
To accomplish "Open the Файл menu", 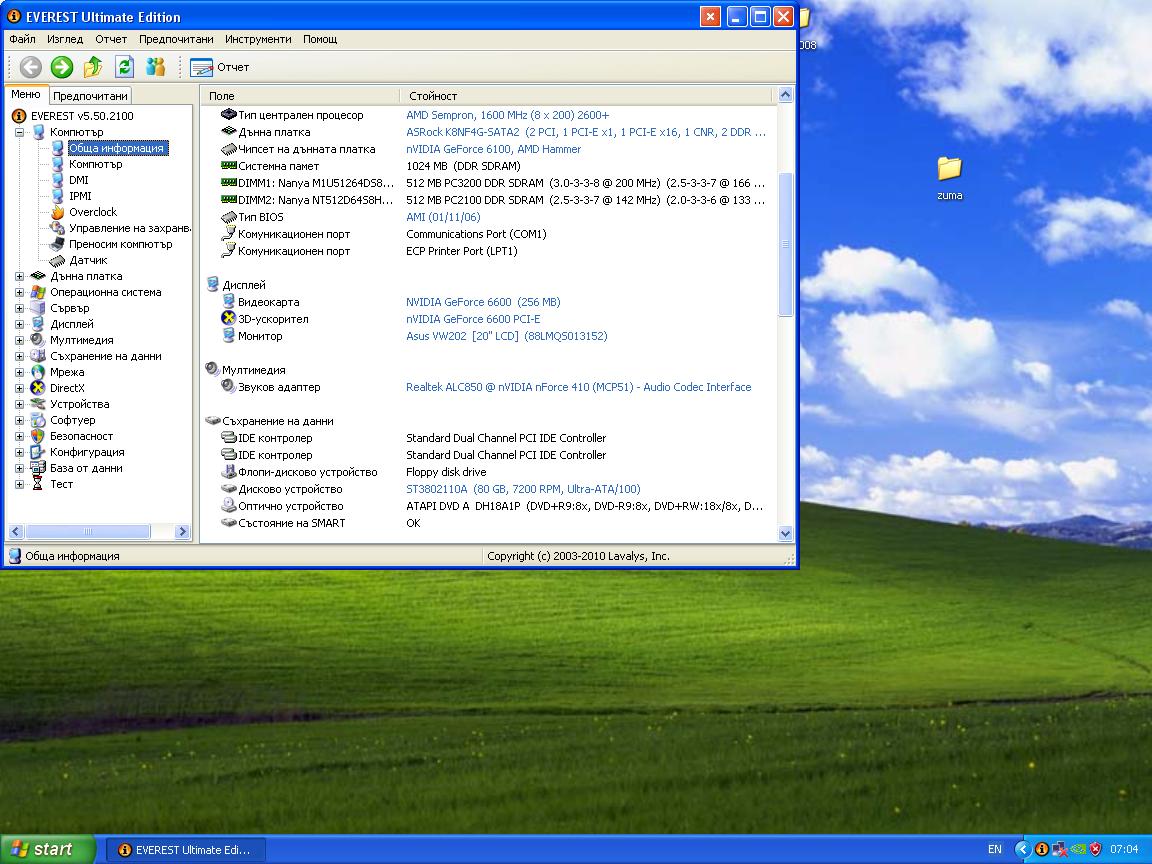I will (22, 39).
